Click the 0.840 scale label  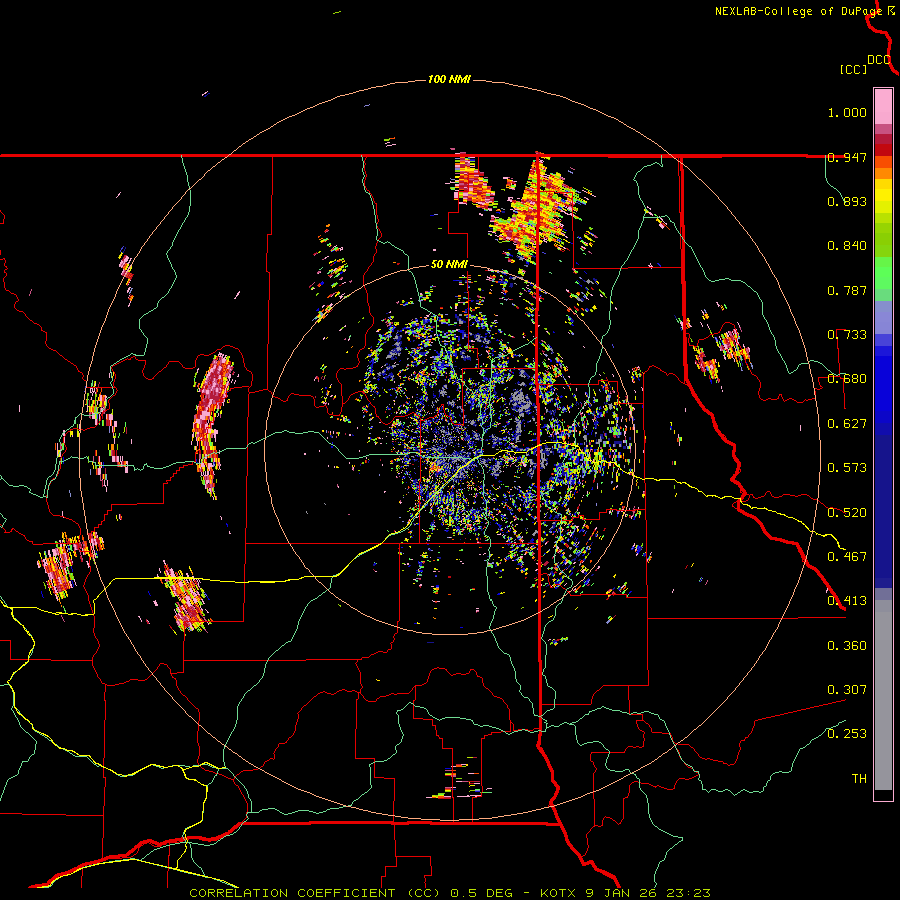[x=847, y=246]
